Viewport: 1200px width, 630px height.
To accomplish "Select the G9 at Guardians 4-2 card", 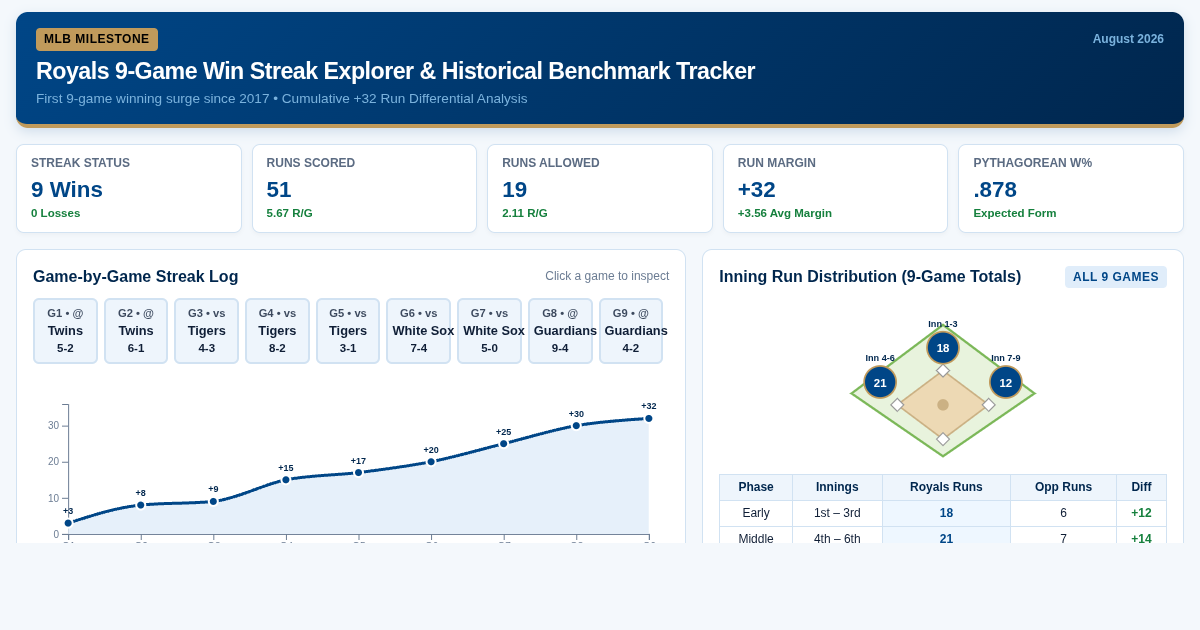I will [631, 331].
